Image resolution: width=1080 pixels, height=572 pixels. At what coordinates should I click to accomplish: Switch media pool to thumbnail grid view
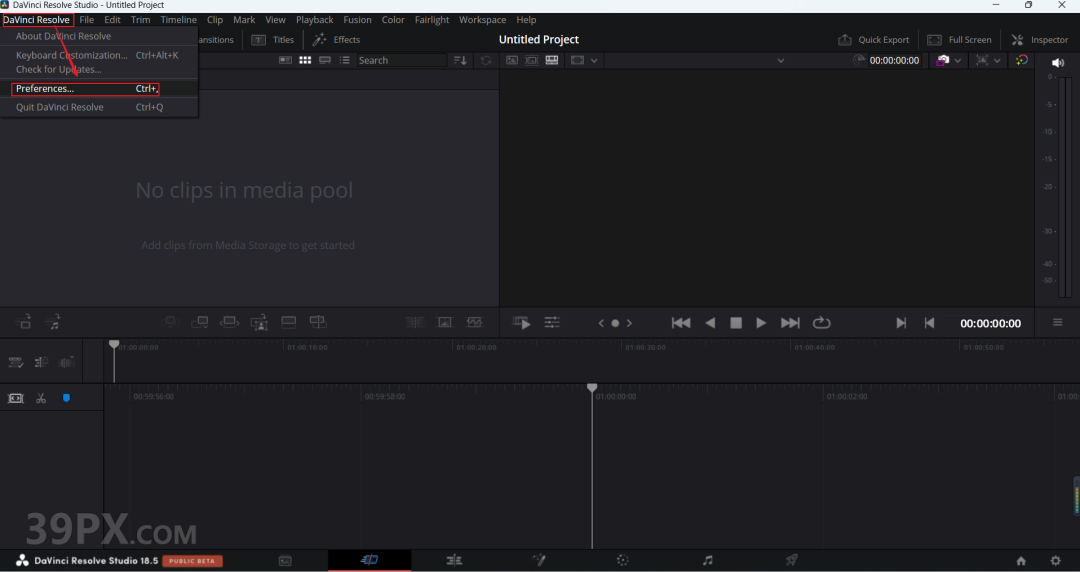point(305,61)
